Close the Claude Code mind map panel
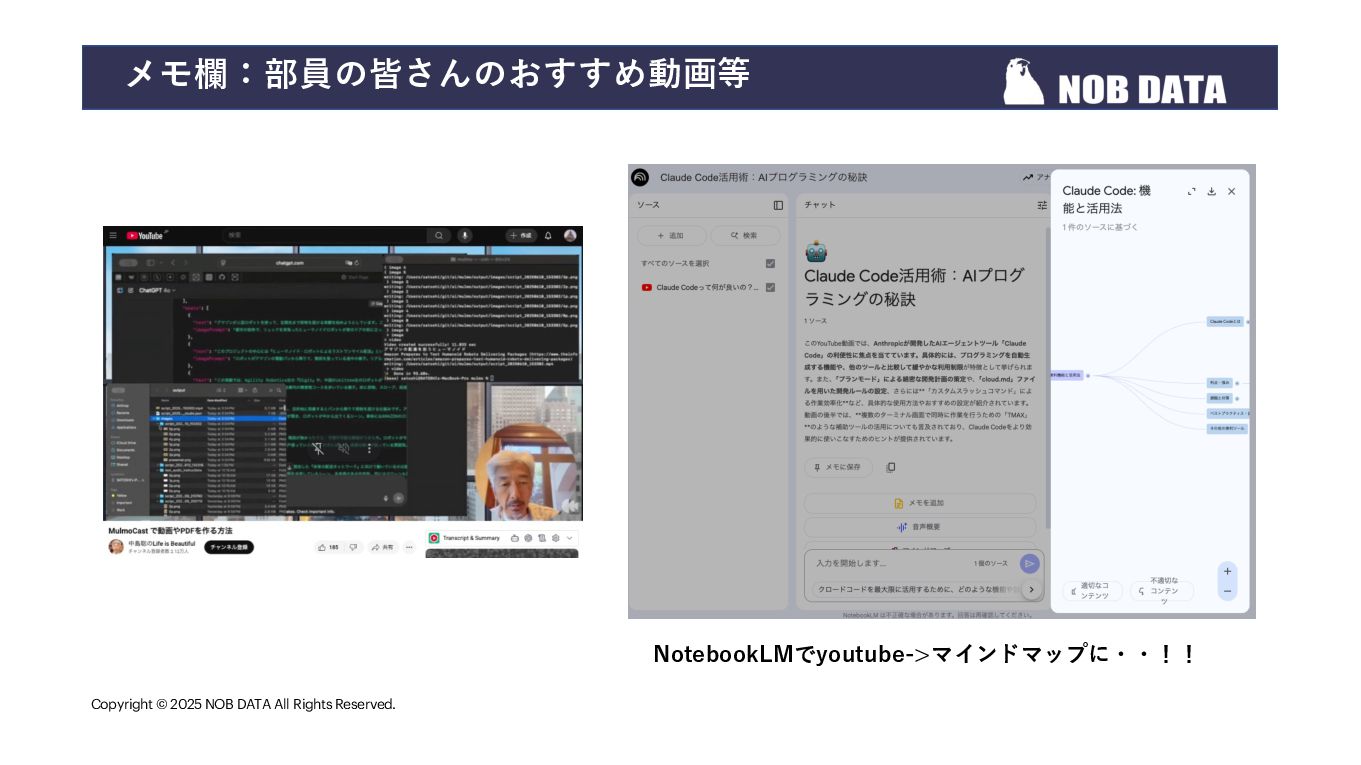 tap(1231, 191)
